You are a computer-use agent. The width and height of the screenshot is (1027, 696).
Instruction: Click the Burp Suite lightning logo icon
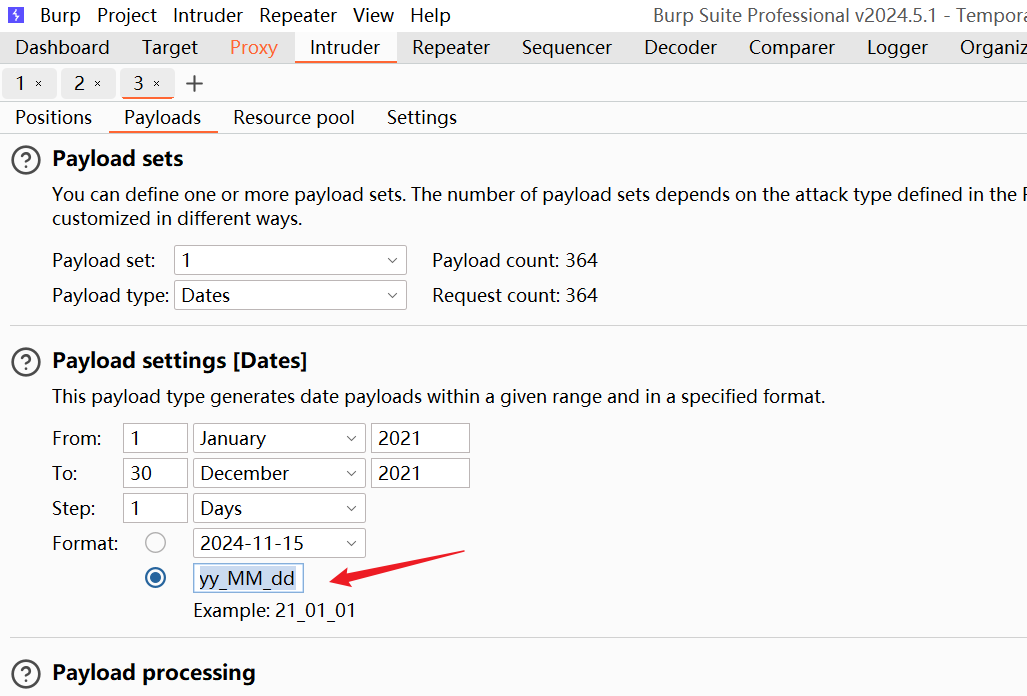(16, 15)
